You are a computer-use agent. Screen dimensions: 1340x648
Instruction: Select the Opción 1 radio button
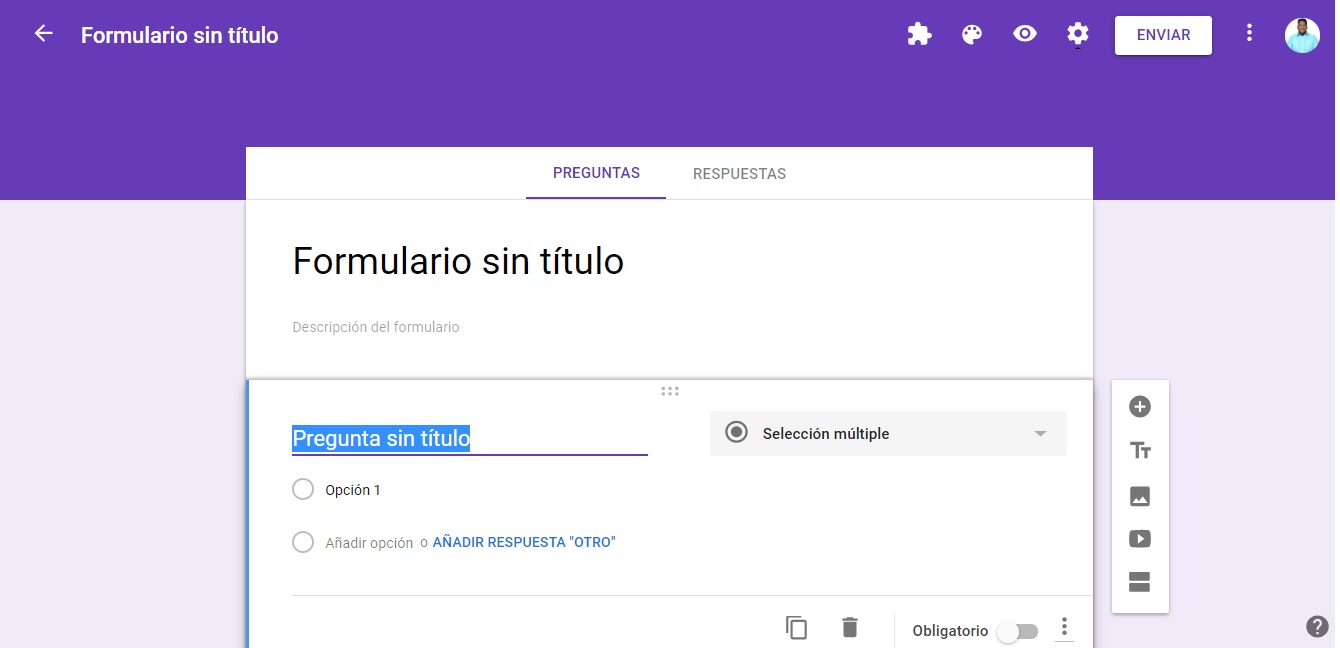point(303,490)
